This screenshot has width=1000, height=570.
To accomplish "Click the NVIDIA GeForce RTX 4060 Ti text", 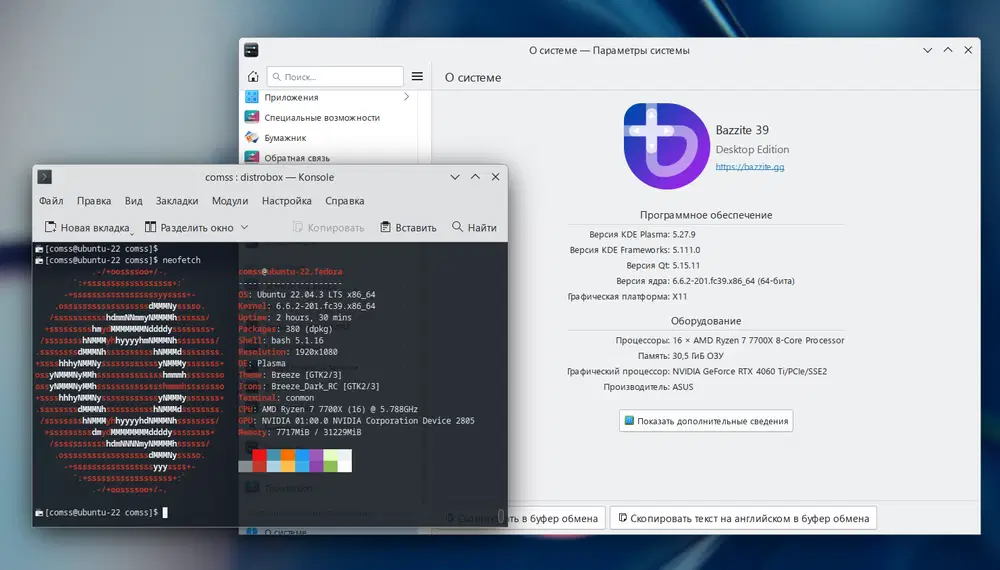I will click(749, 371).
